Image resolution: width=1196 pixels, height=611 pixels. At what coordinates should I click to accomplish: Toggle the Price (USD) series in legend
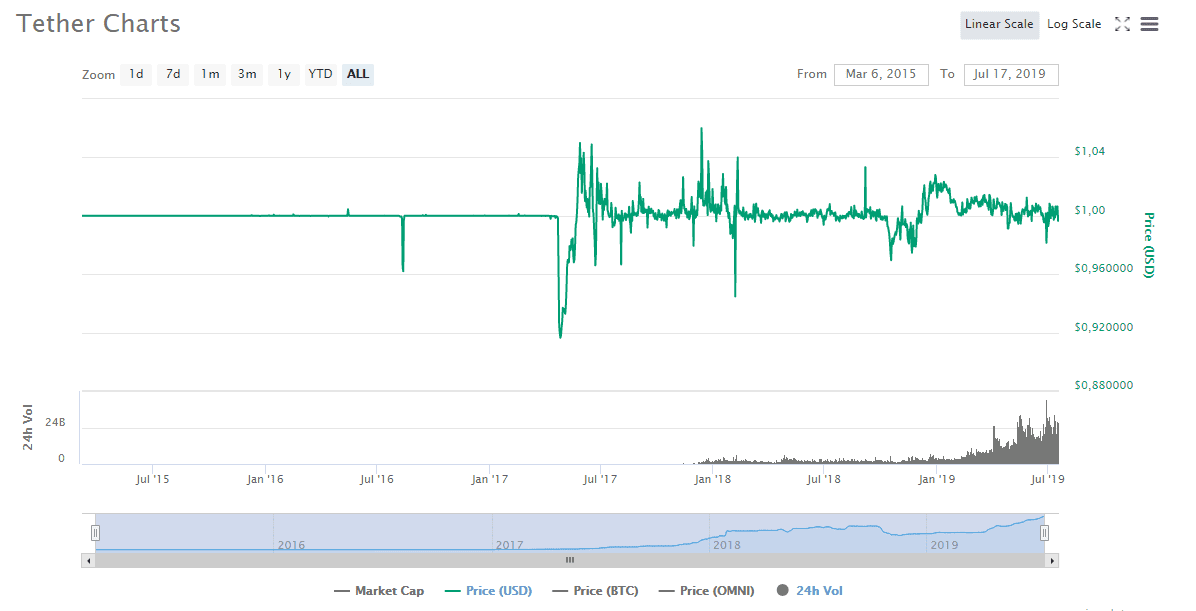coord(488,590)
